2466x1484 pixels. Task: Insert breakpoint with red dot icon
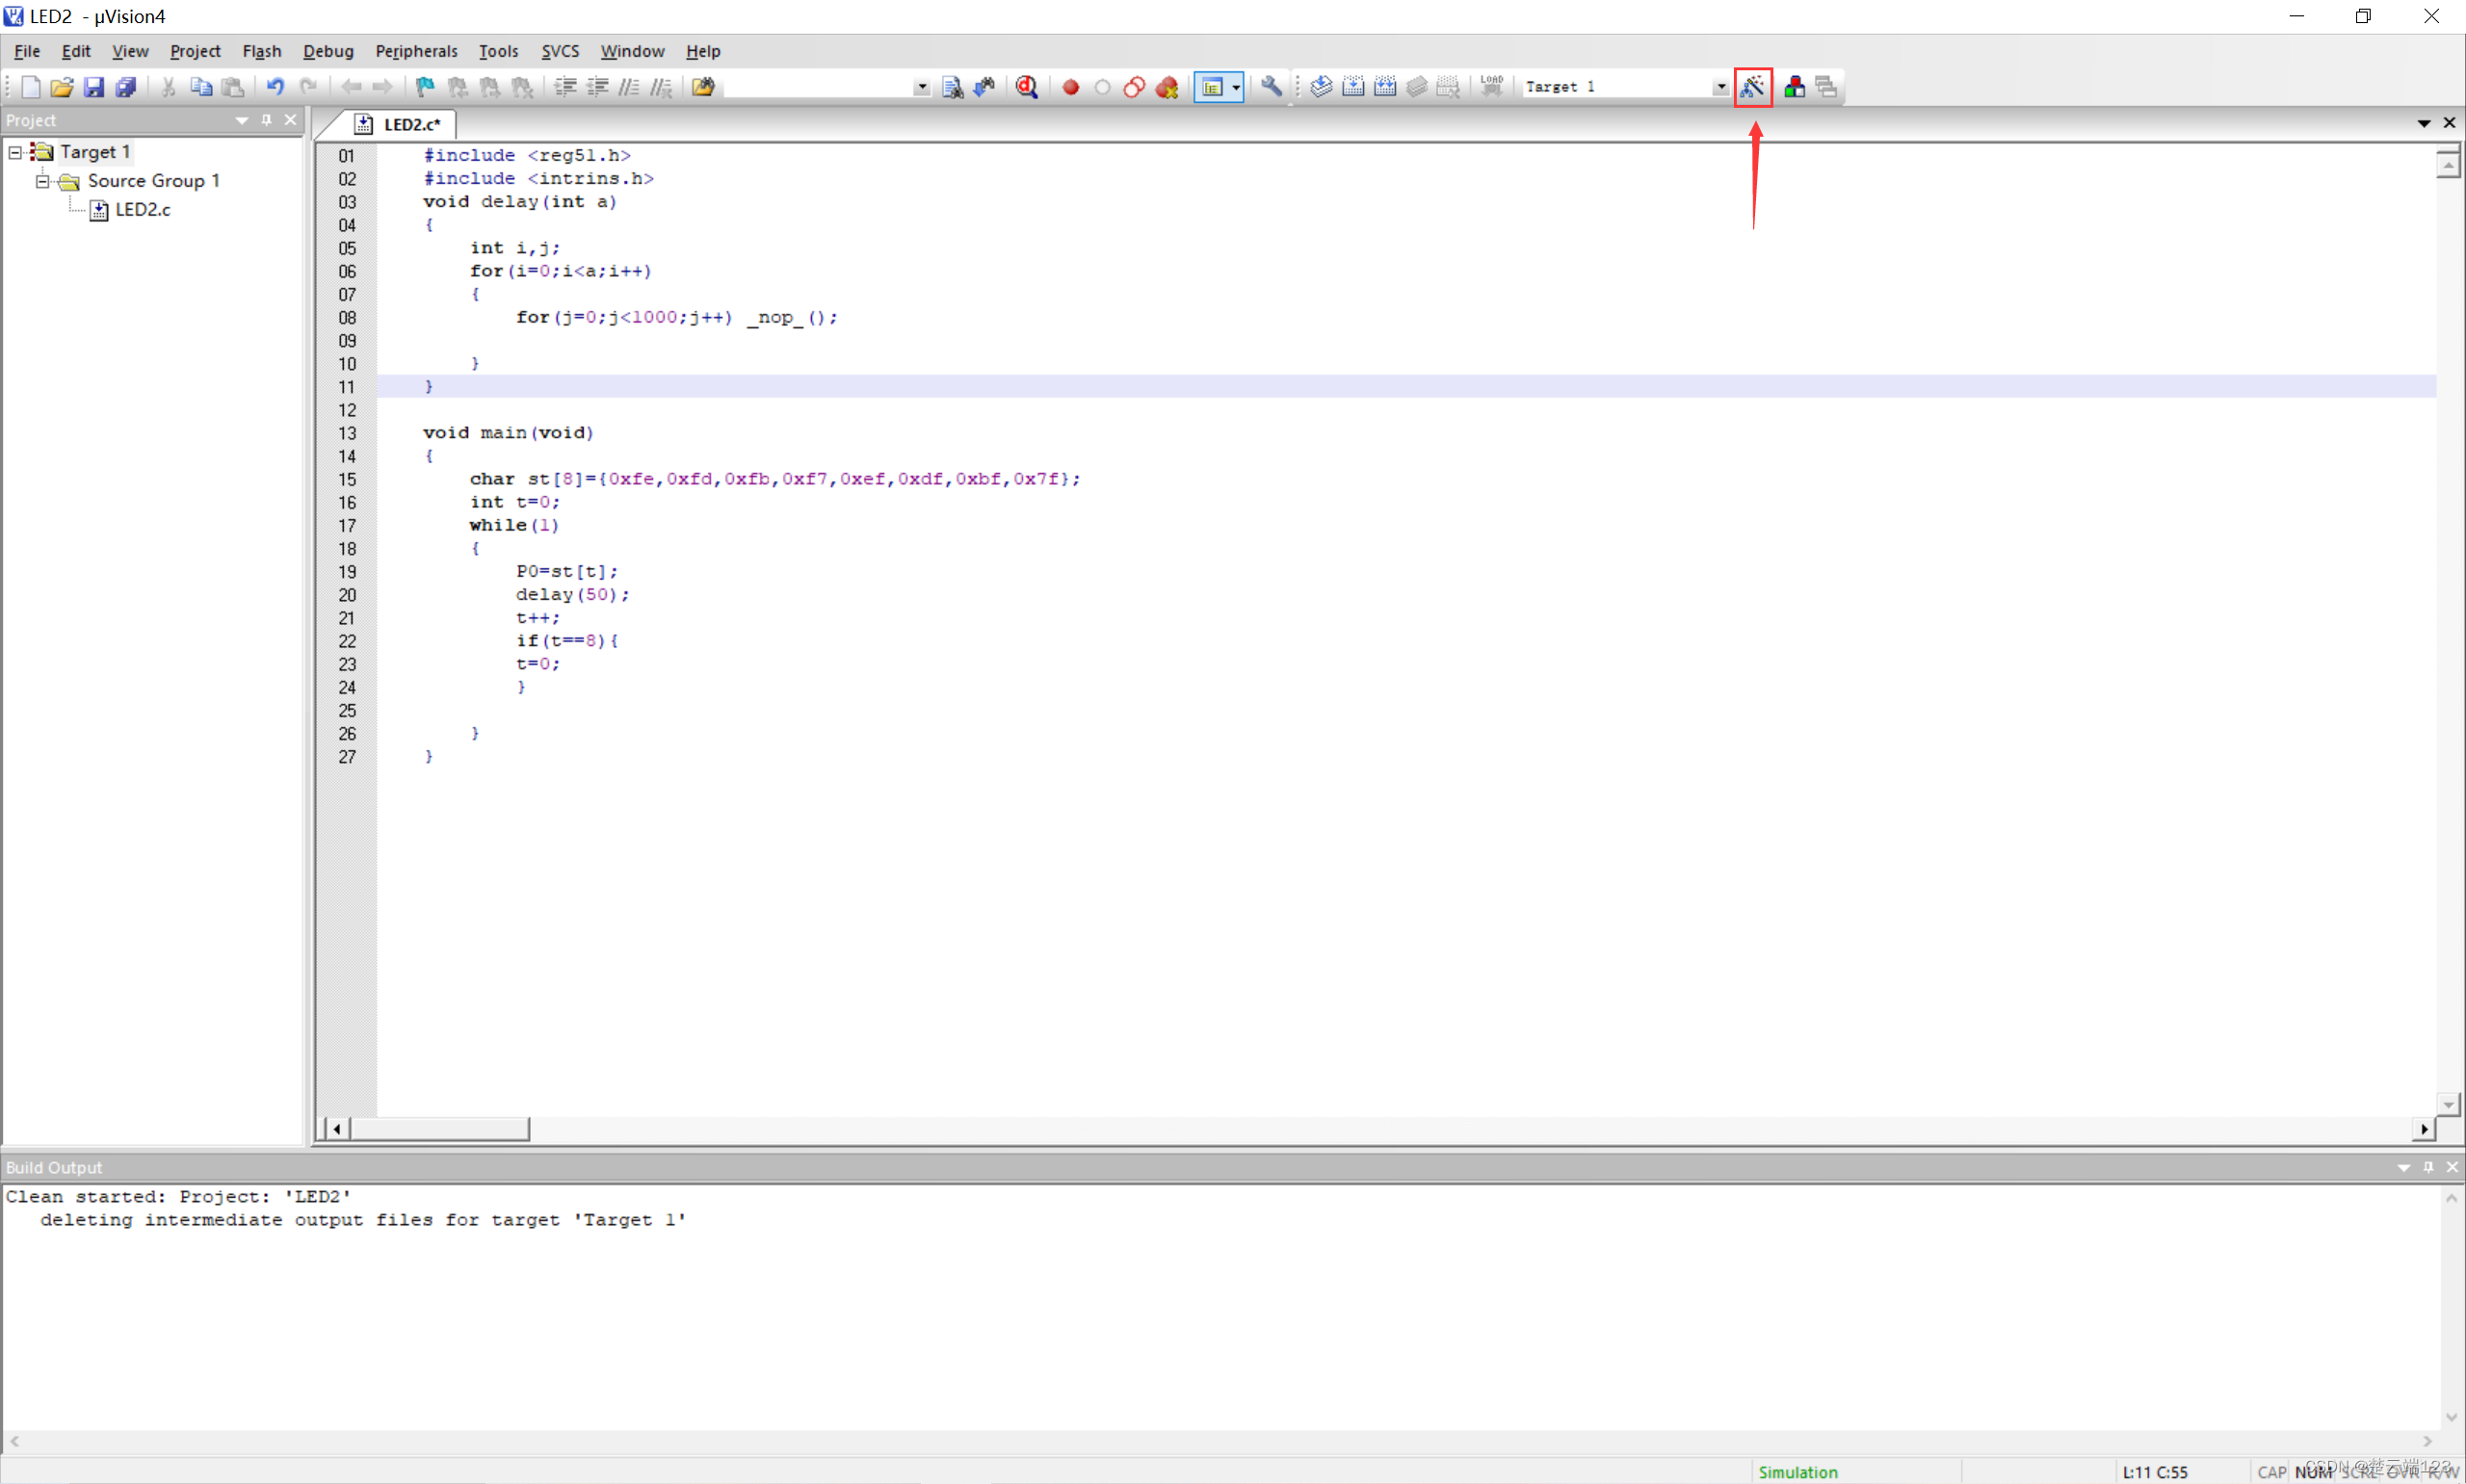coord(1070,87)
